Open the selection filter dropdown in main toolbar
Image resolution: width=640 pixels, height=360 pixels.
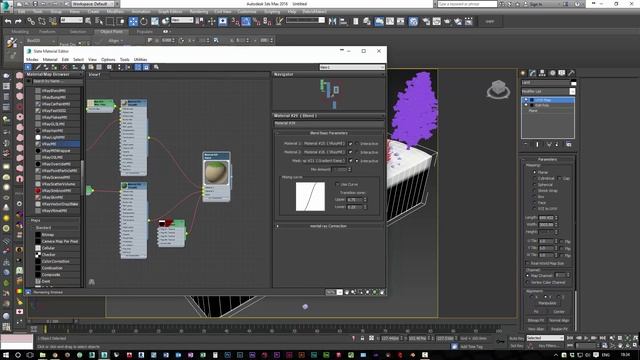[x=71, y=20]
